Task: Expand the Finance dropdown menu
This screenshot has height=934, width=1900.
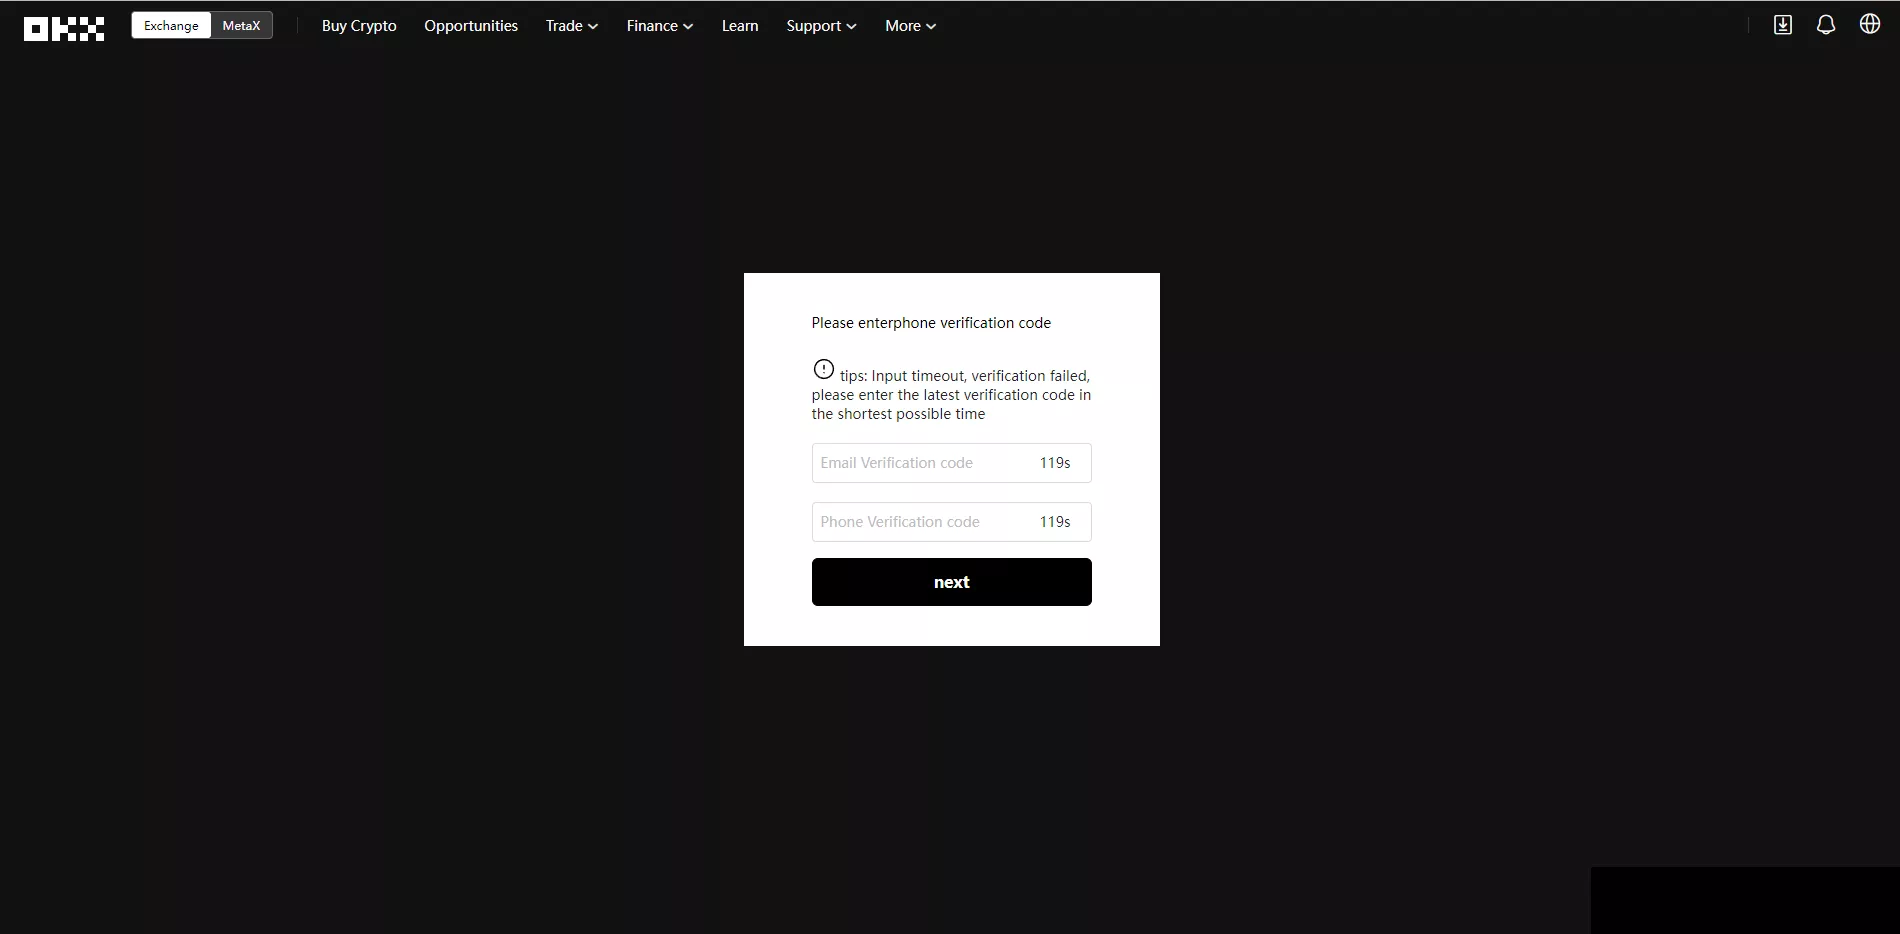Action: tap(659, 26)
